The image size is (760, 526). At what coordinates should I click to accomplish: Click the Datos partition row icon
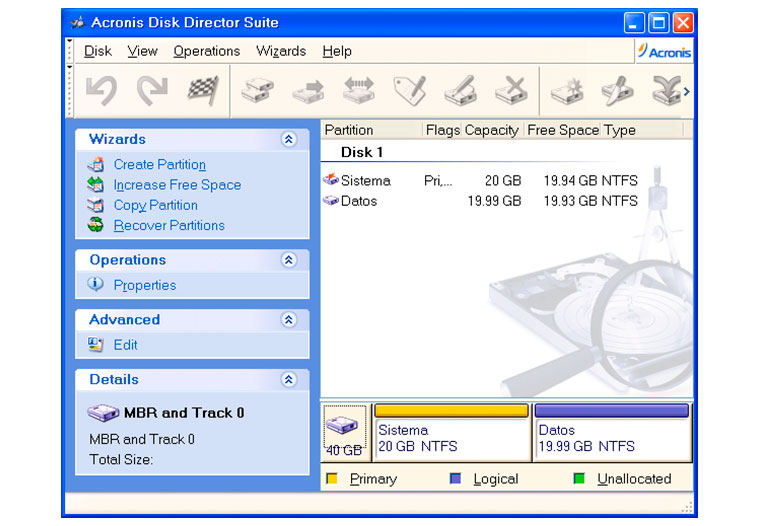331,200
